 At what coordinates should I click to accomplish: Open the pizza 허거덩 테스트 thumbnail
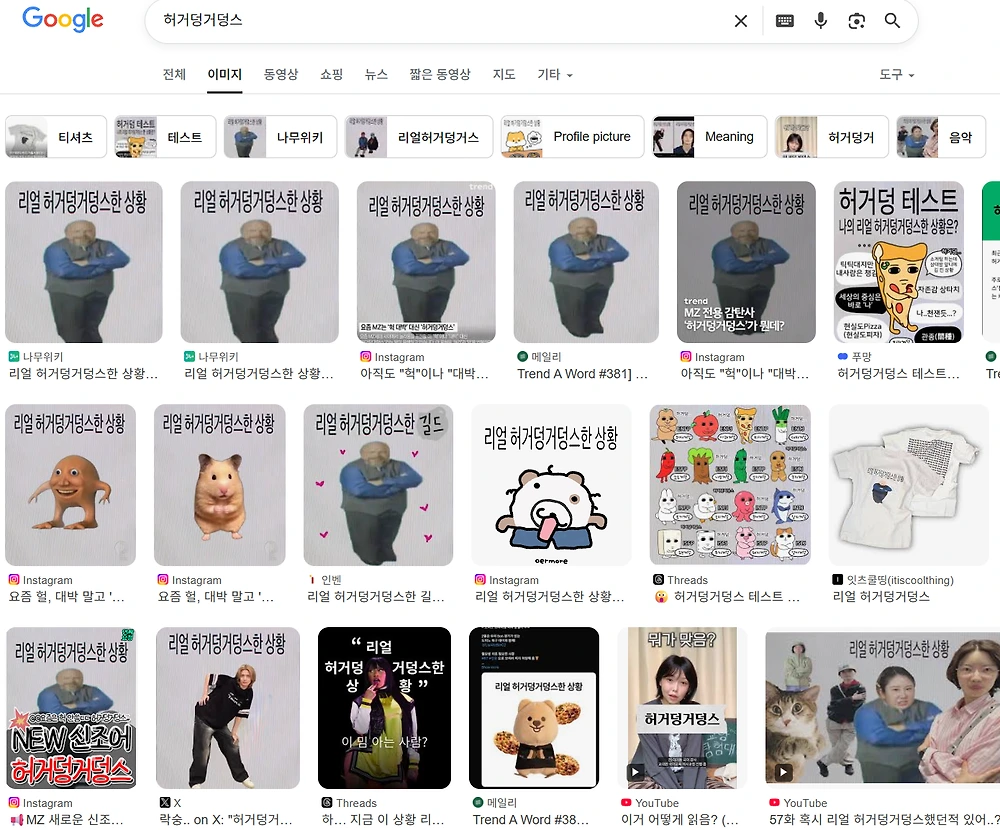(x=899, y=262)
